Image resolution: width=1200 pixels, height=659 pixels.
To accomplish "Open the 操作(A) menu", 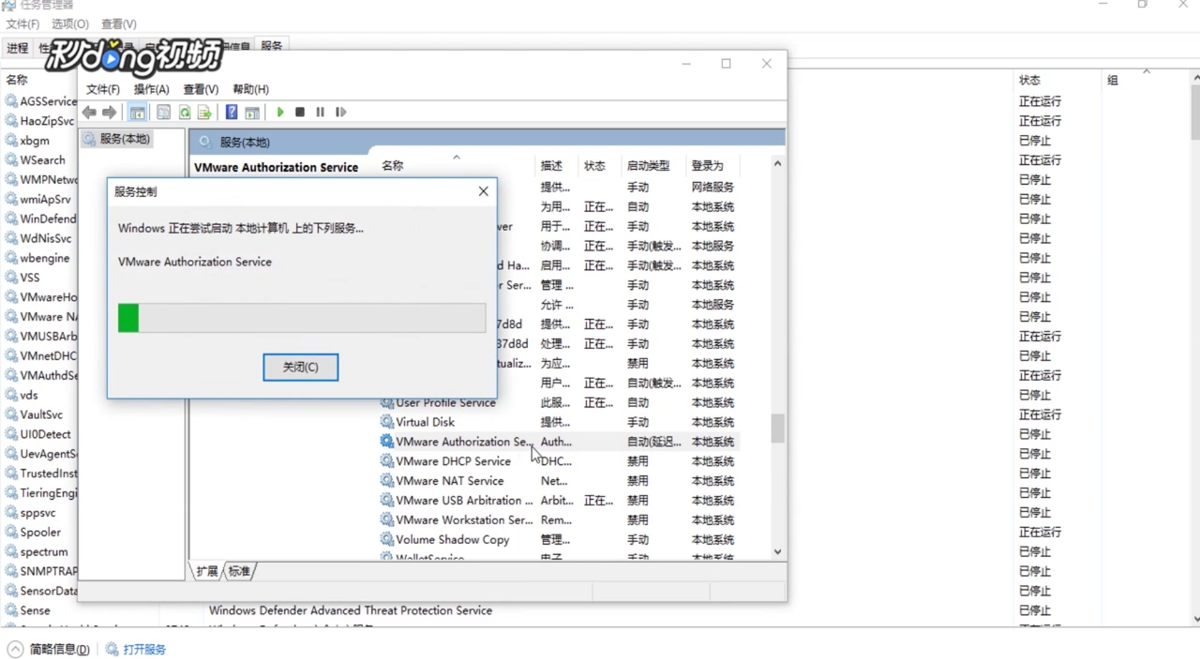I will [151, 89].
